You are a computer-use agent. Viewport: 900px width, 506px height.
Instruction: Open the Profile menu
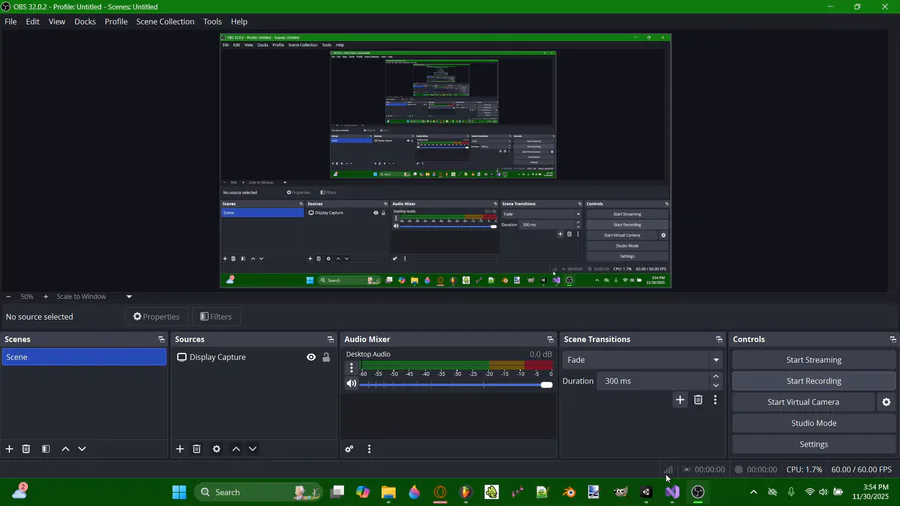point(116,21)
